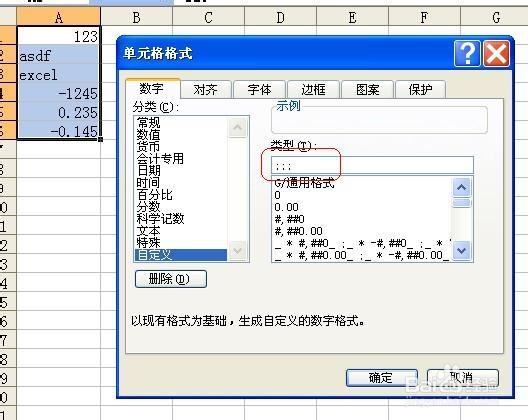This screenshot has height=420, width=528.
Task: Select 特殊 category
Action: (x=181, y=243)
